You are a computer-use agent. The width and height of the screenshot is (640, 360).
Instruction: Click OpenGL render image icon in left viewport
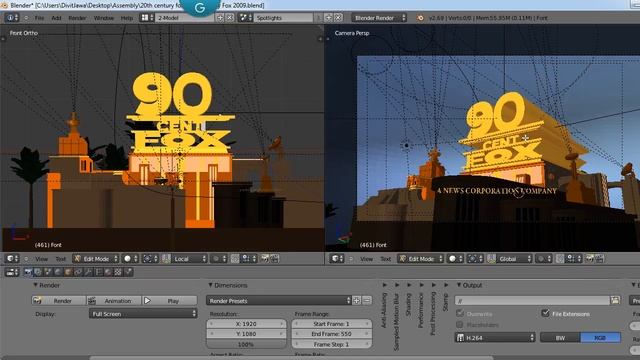click(264, 258)
